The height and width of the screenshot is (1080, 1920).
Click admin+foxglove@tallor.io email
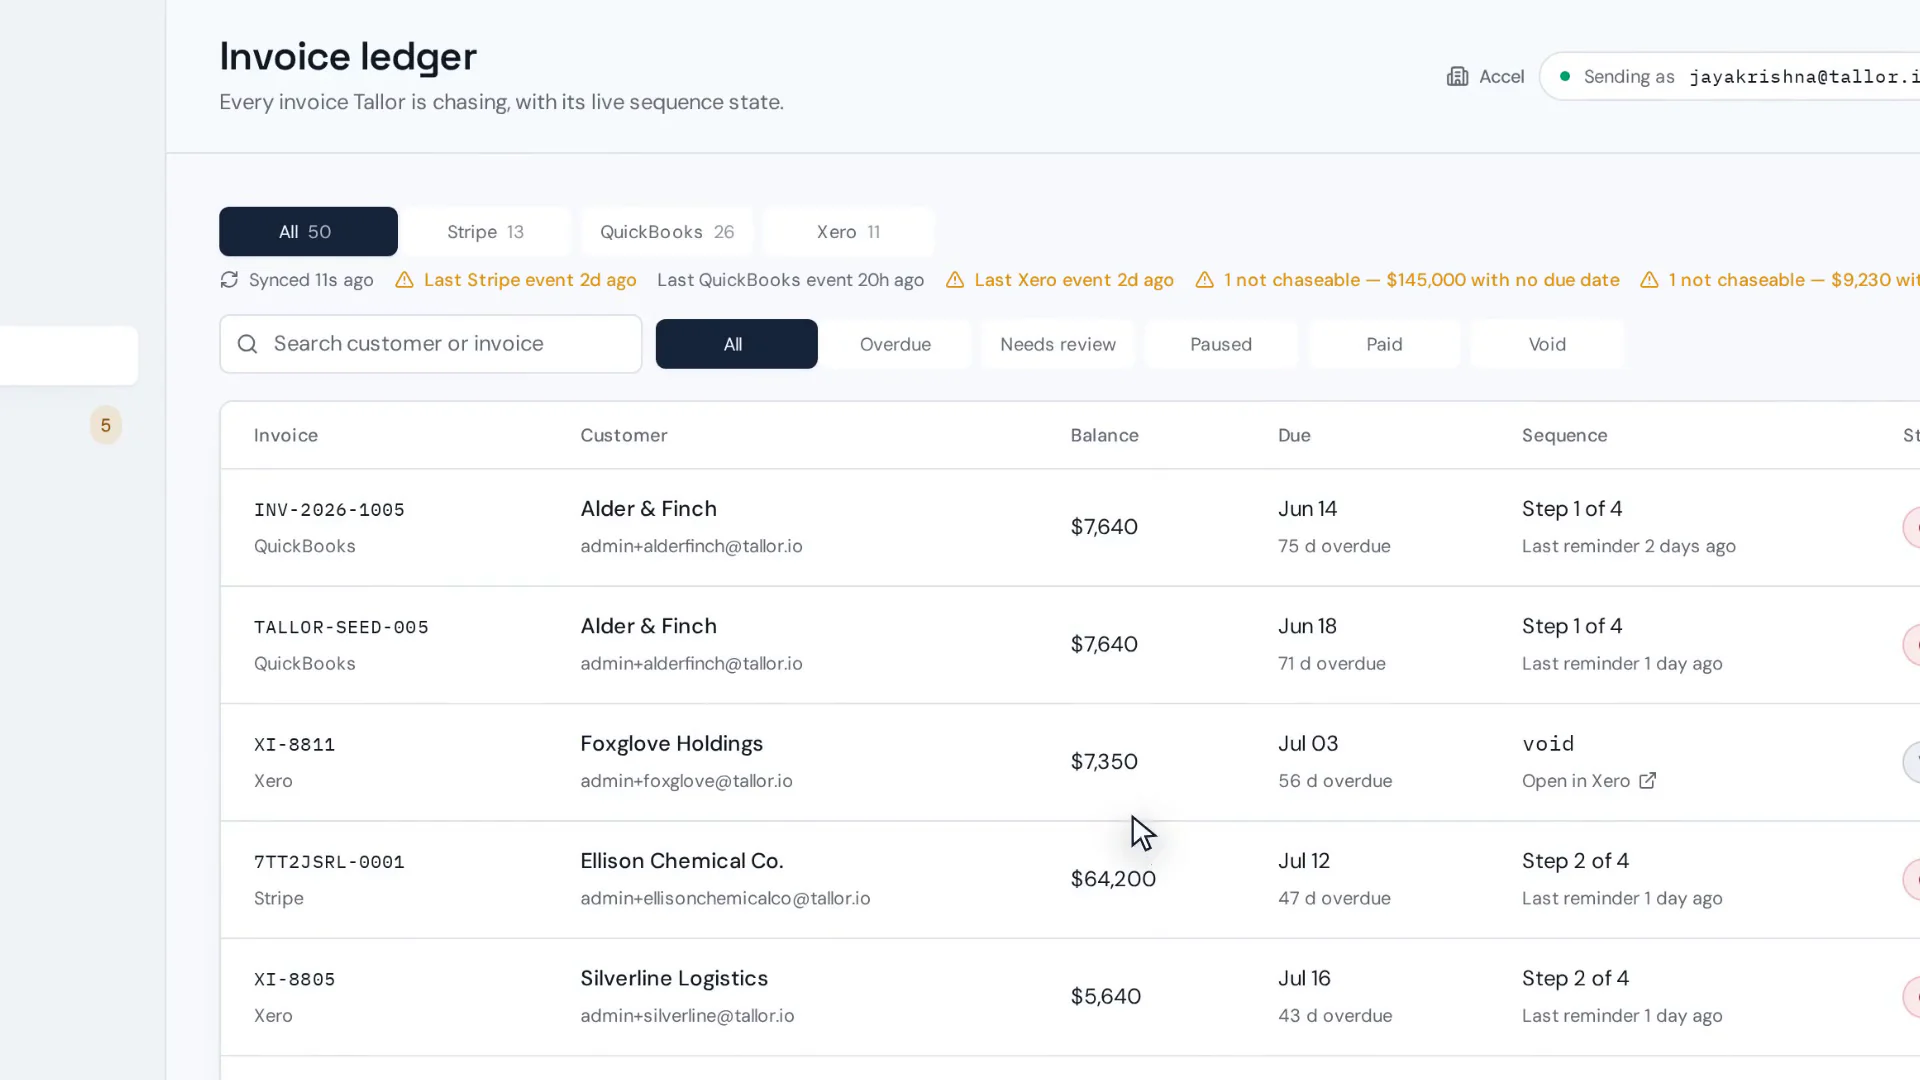tap(686, 781)
